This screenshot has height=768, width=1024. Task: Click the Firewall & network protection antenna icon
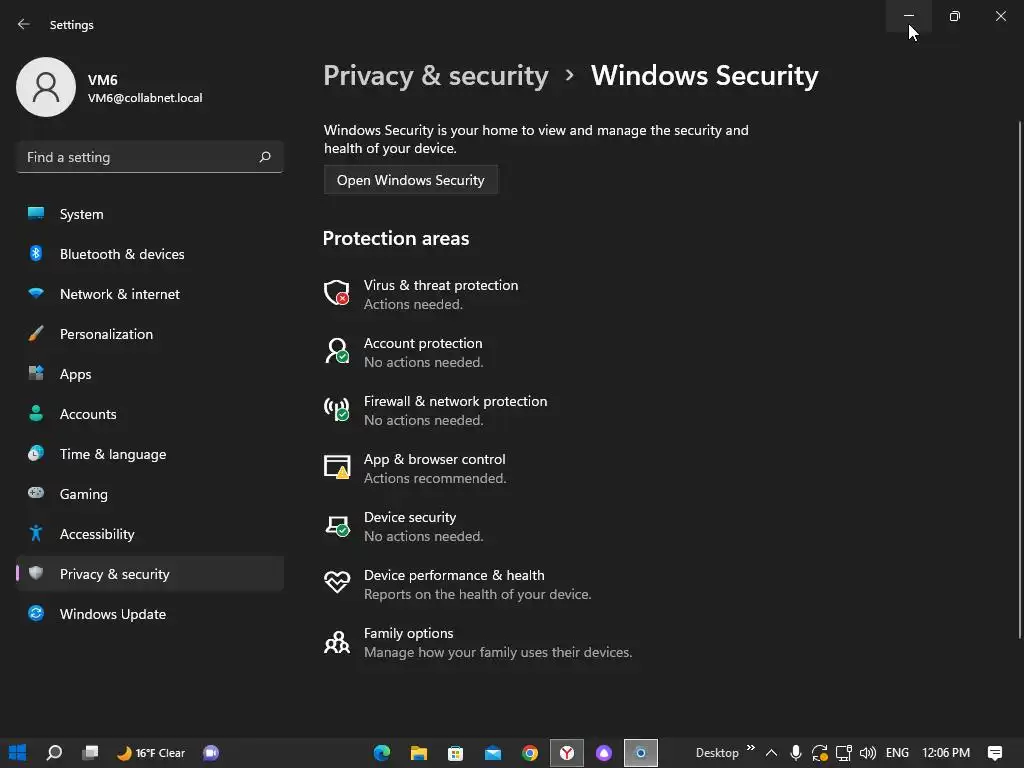click(337, 409)
